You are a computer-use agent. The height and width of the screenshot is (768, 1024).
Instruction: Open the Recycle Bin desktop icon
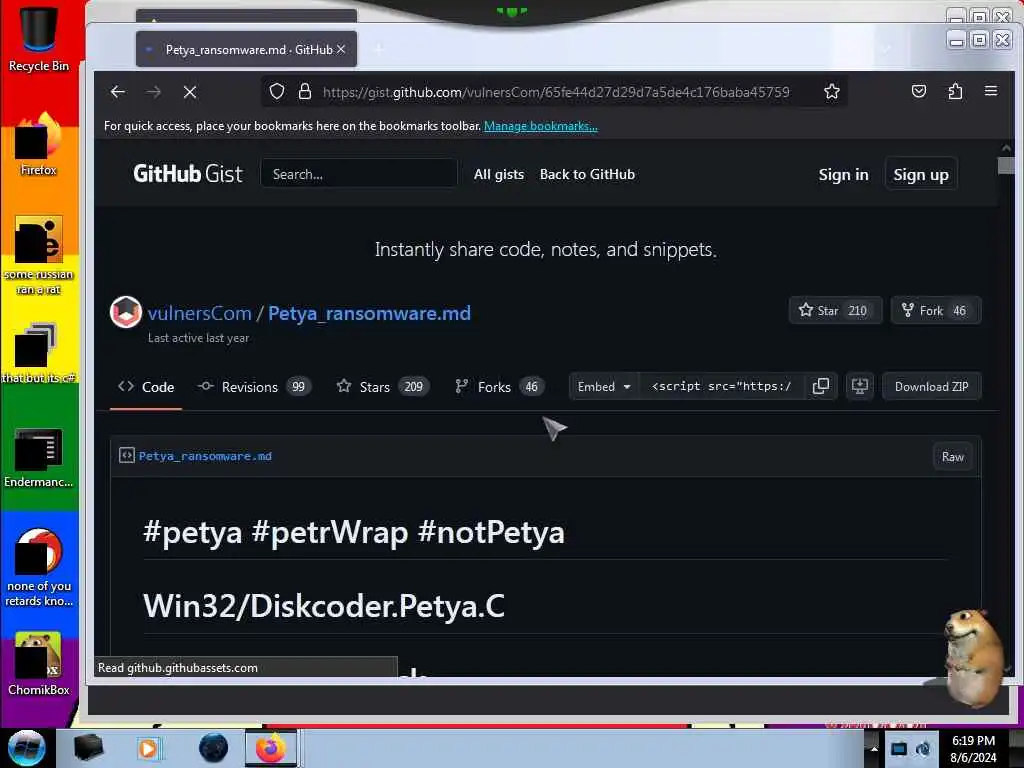click(x=39, y=37)
